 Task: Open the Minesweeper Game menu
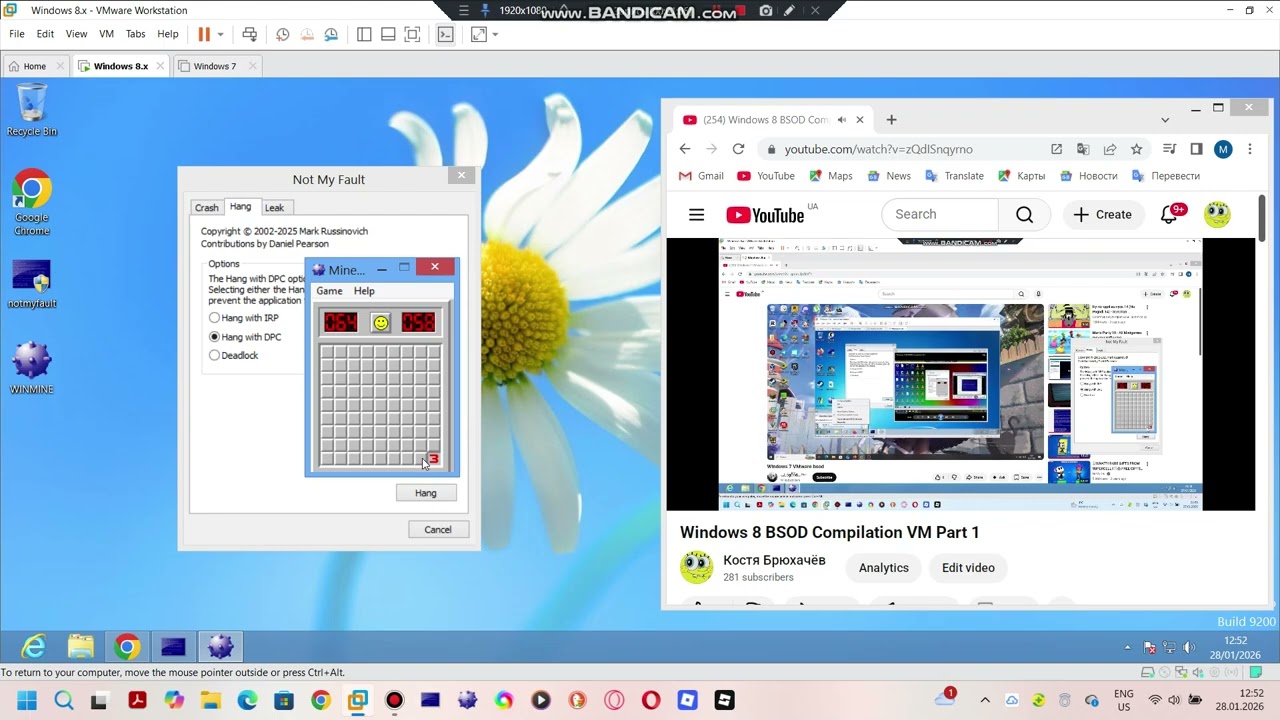(329, 291)
